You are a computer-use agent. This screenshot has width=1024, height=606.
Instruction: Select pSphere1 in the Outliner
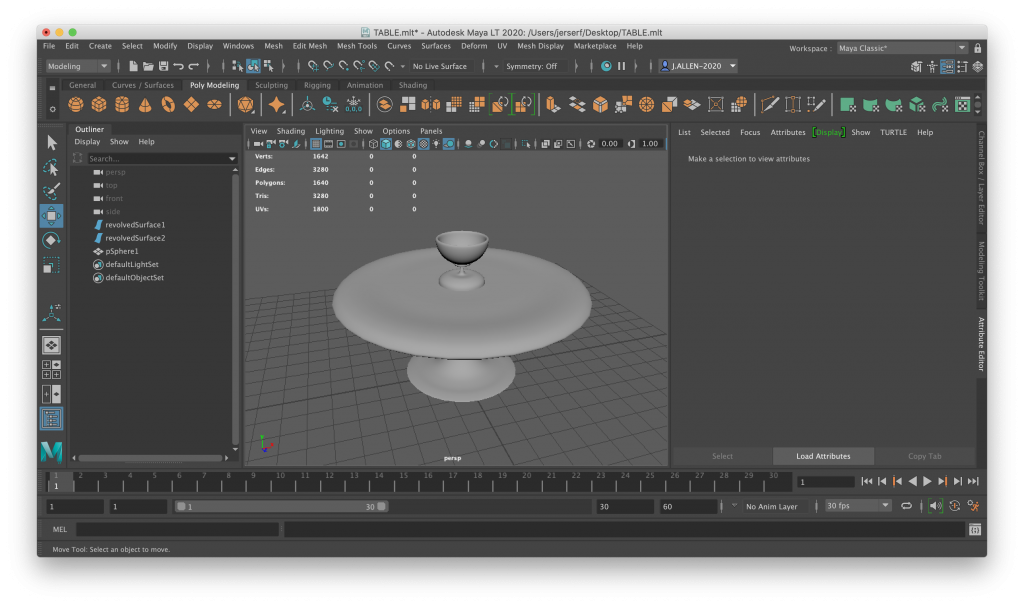122,251
